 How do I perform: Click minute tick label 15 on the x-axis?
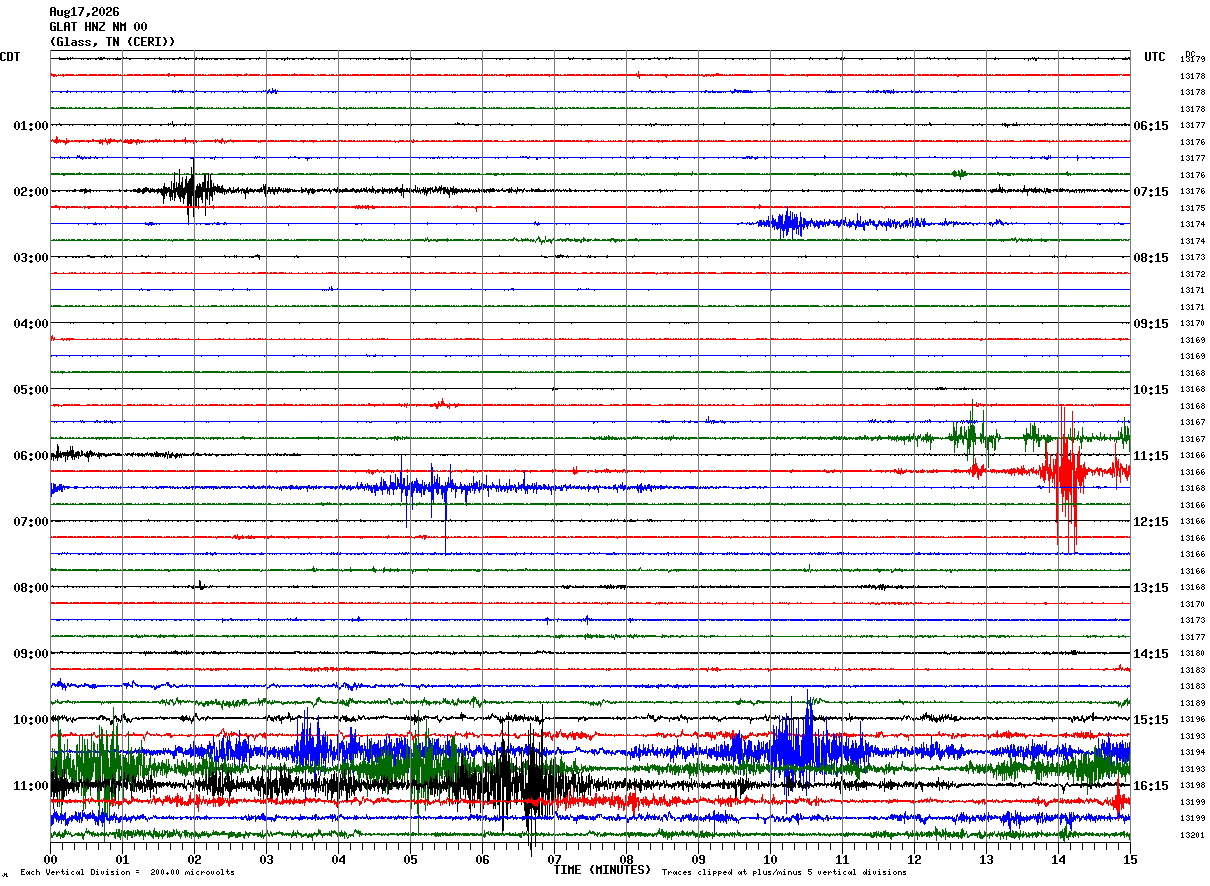pos(1129,859)
